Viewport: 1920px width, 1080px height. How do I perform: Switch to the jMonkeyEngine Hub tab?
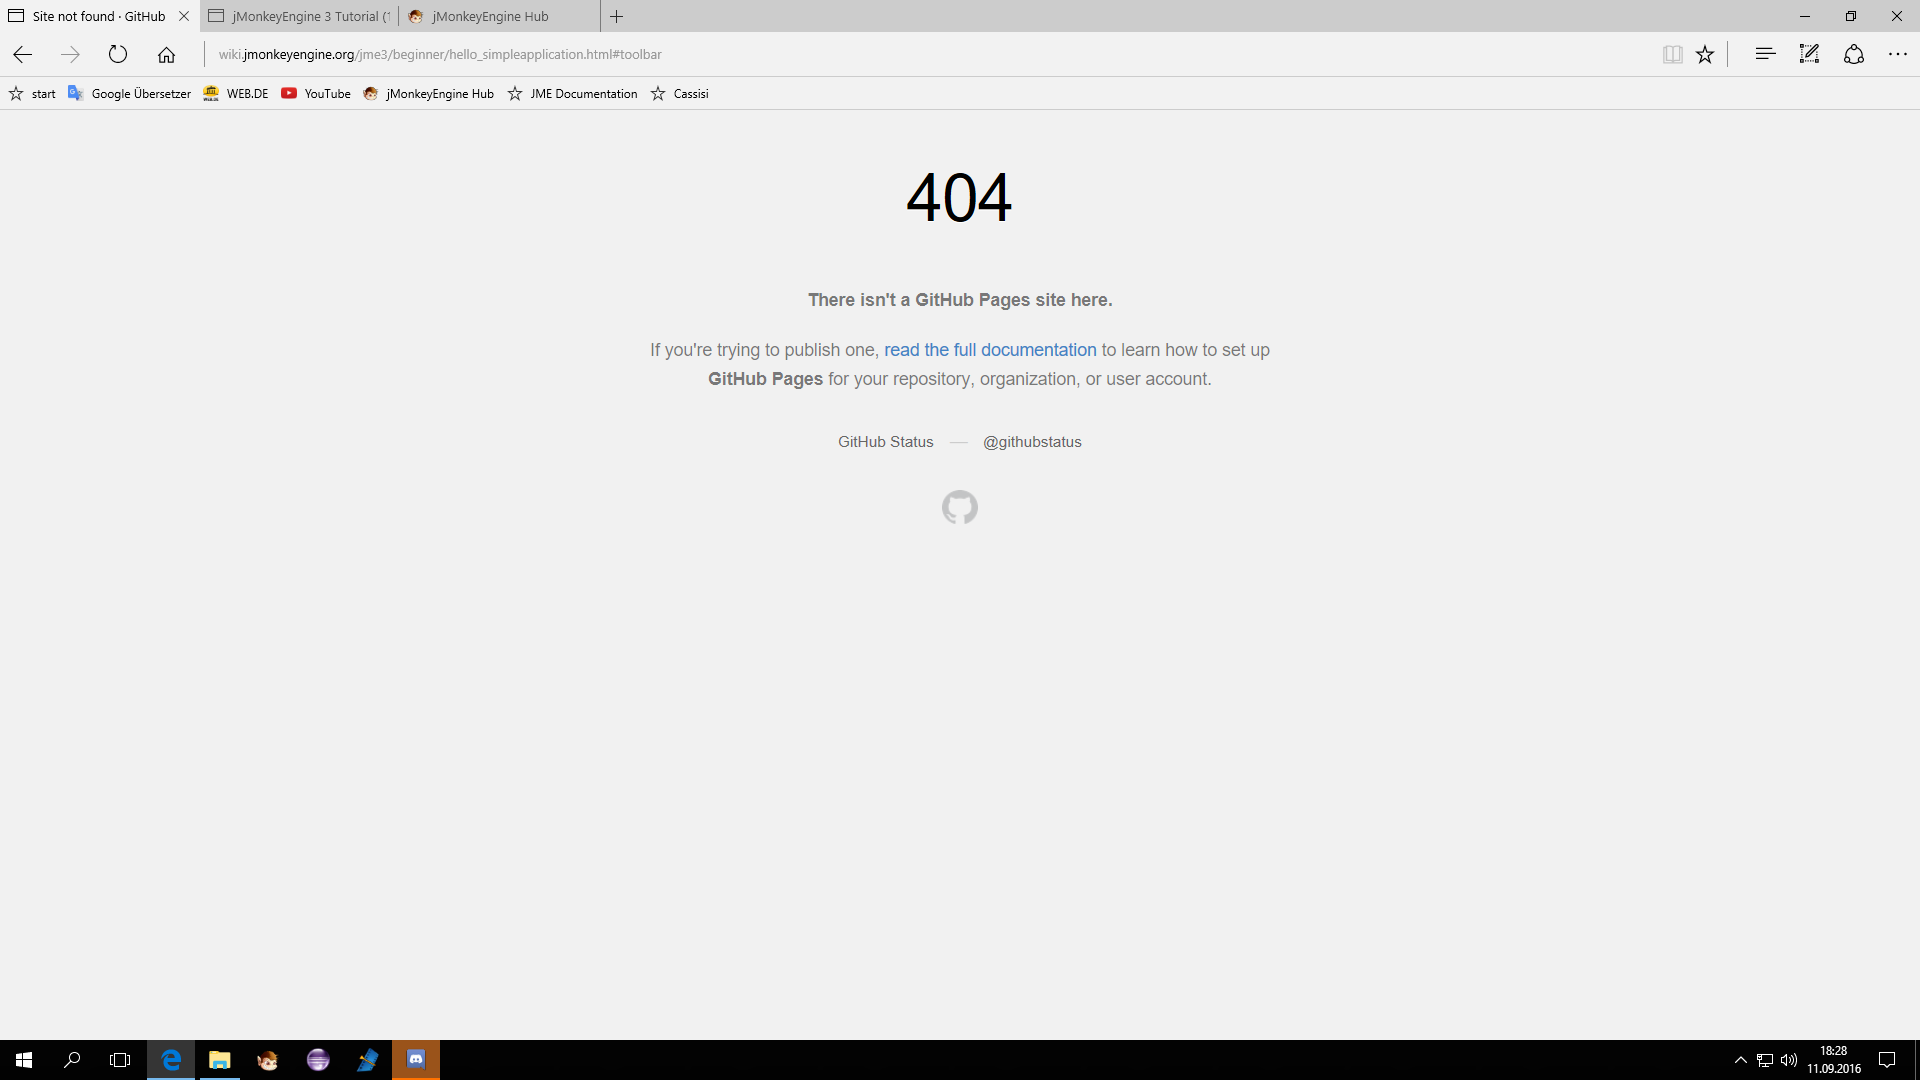click(x=499, y=16)
